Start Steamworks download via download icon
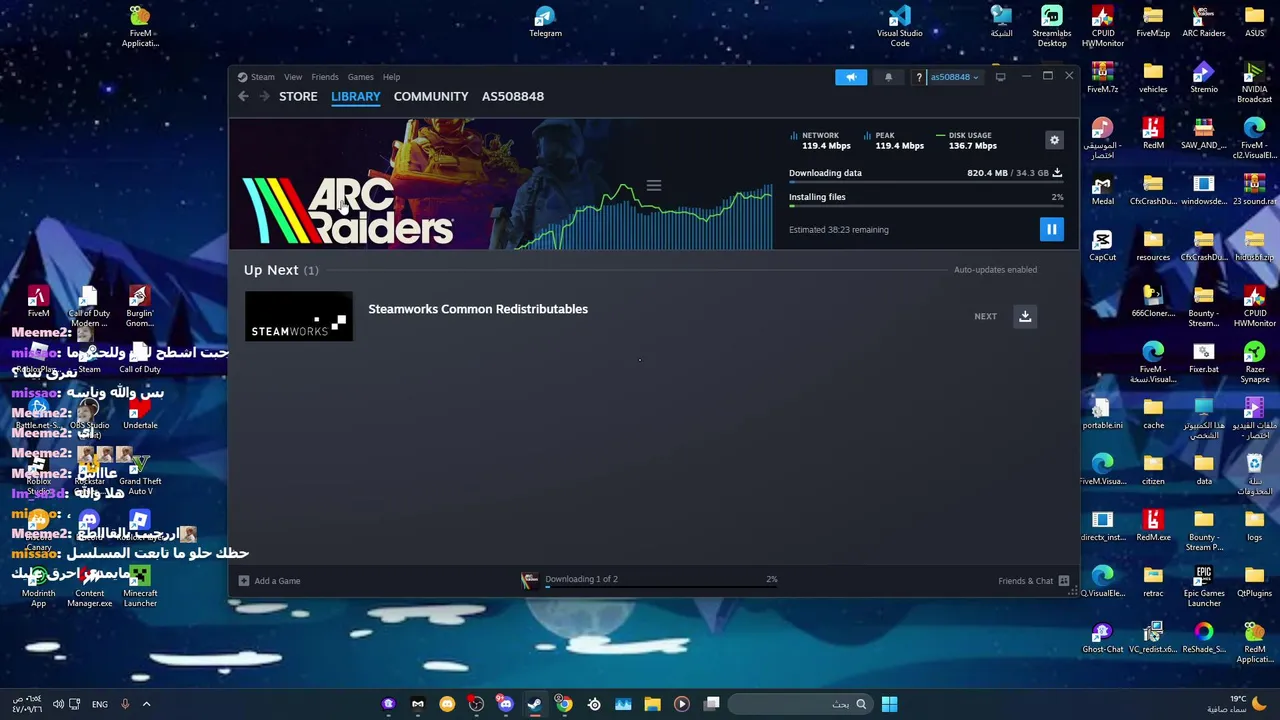1280x720 pixels. [1025, 316]
